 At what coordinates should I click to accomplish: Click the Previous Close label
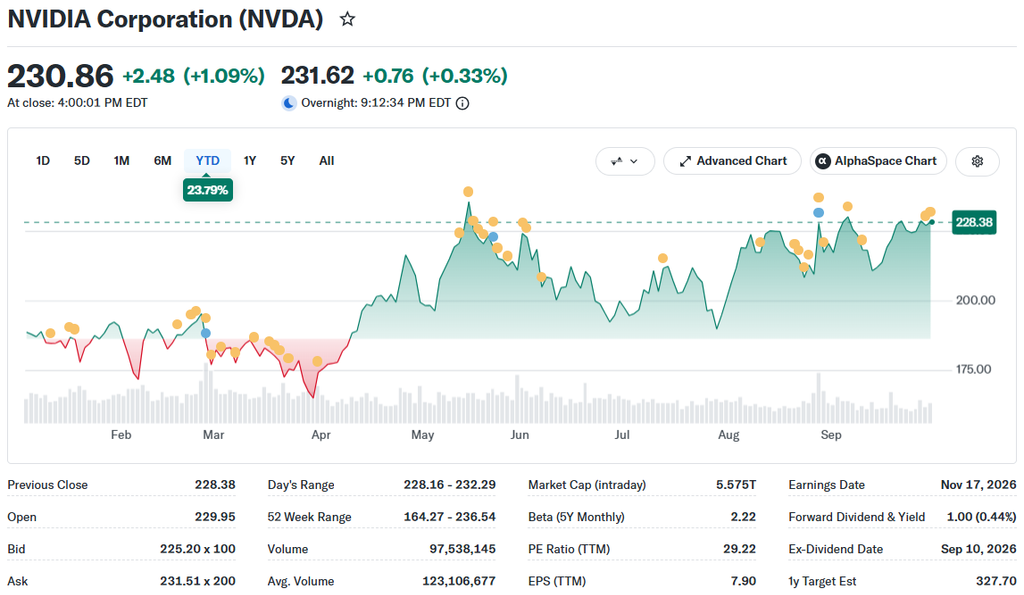48,485
